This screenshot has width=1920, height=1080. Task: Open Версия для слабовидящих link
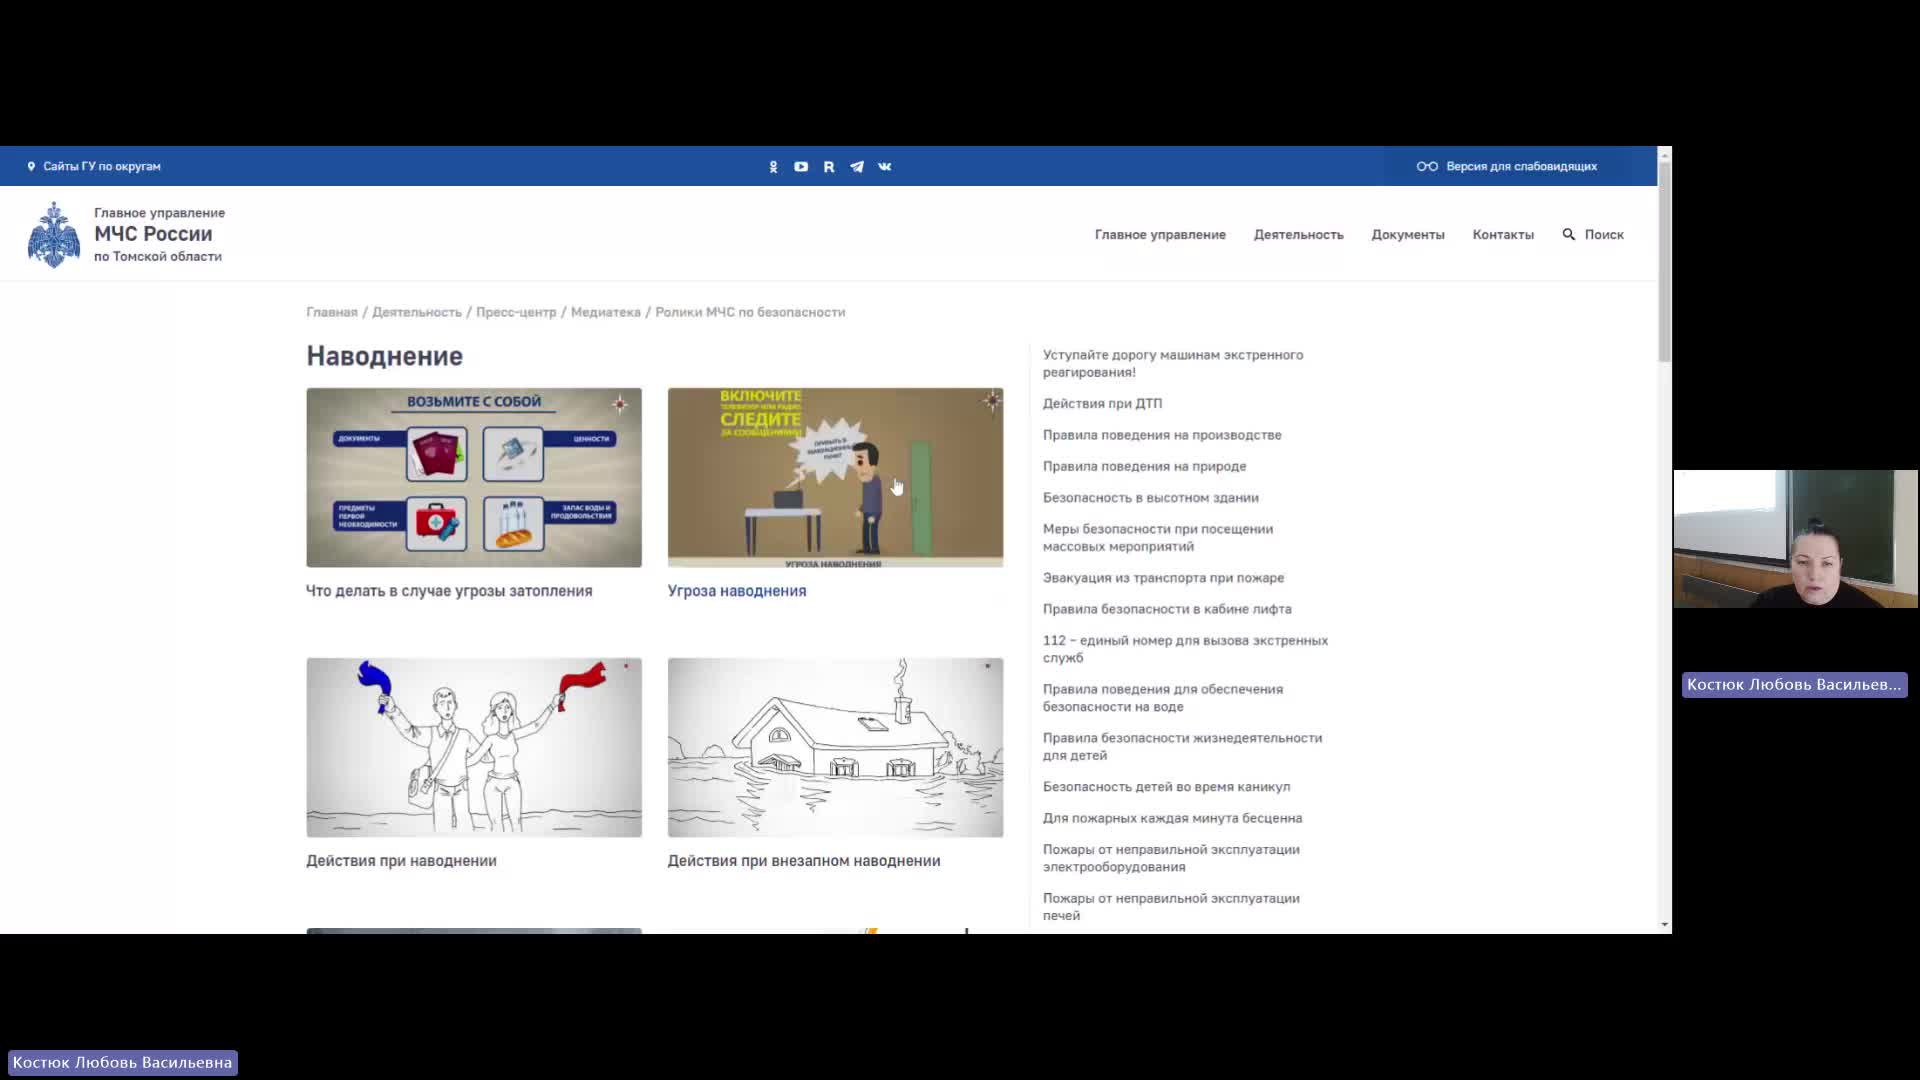1521,166
